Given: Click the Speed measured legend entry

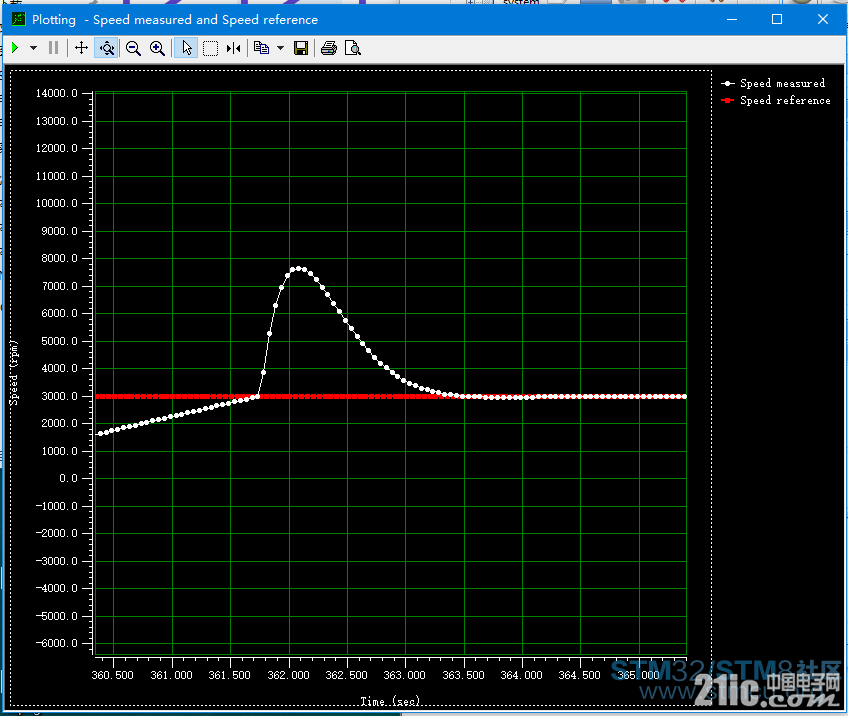Looking at the screenshot, I should (773, 83).
